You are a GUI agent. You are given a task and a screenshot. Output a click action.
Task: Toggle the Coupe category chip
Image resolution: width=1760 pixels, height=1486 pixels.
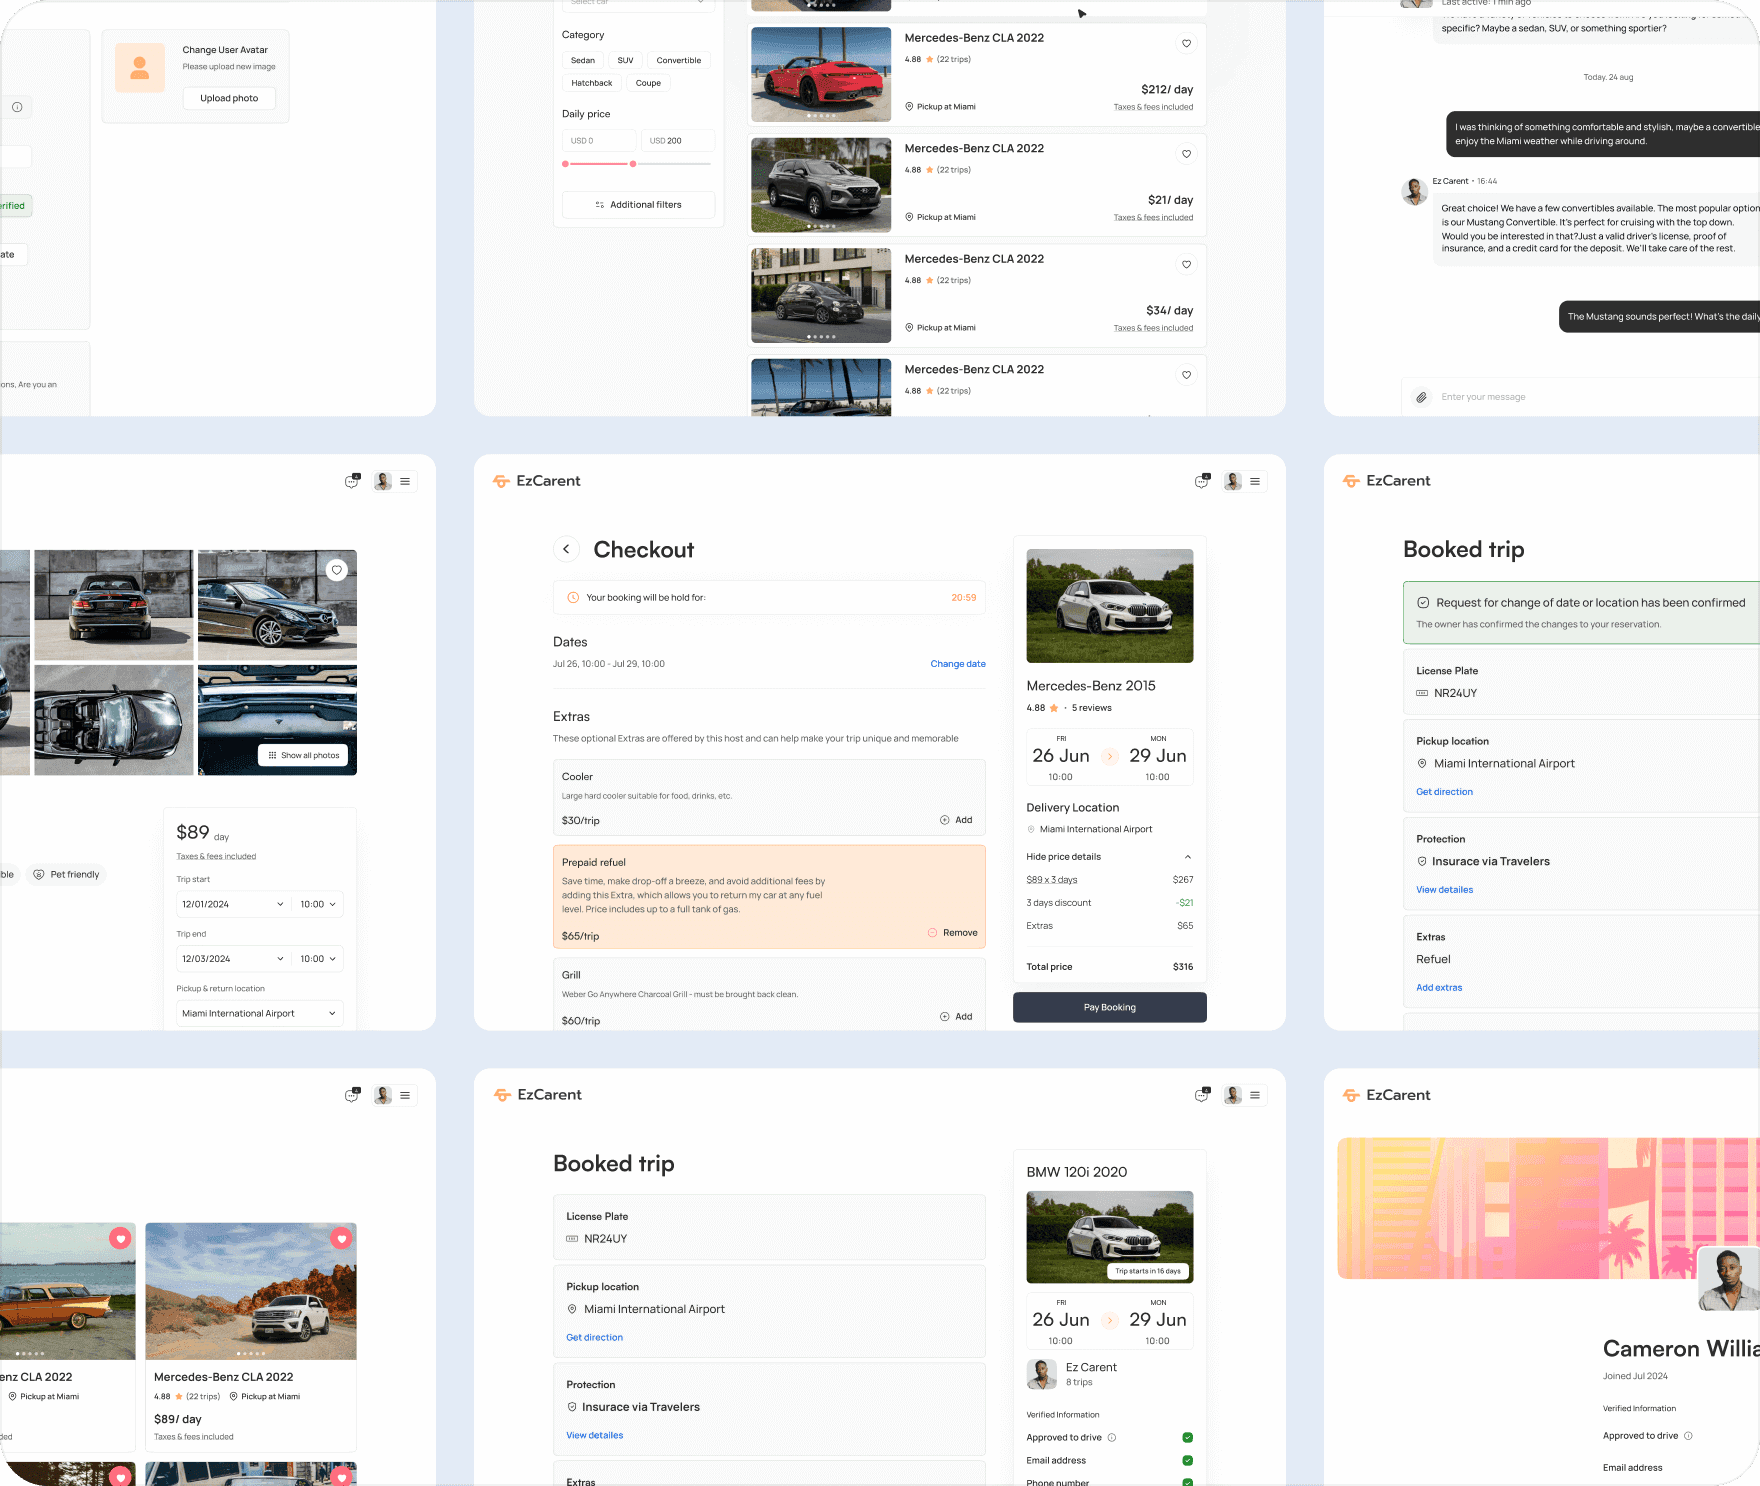pos(648,83)
